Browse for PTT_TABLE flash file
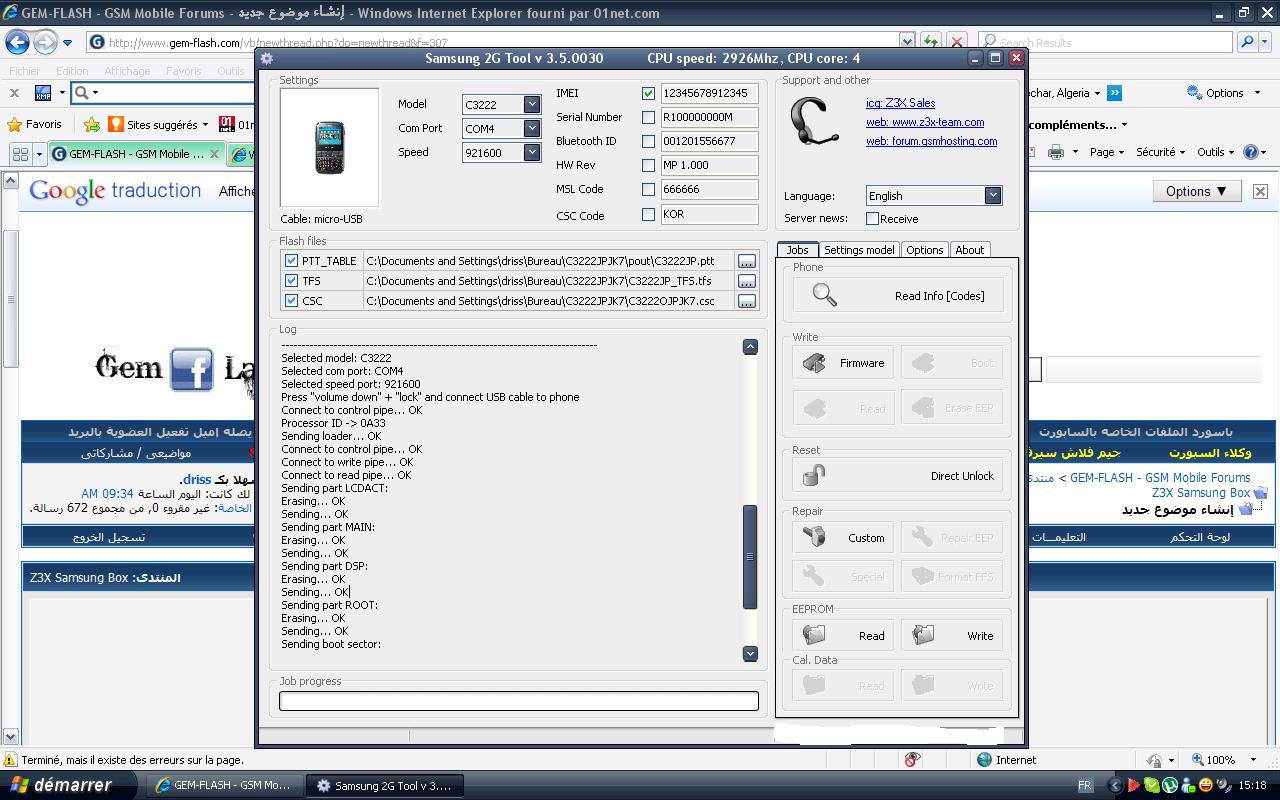This screenshot has width=1280, height=800. pyautogui.click(x=747, y=261)
